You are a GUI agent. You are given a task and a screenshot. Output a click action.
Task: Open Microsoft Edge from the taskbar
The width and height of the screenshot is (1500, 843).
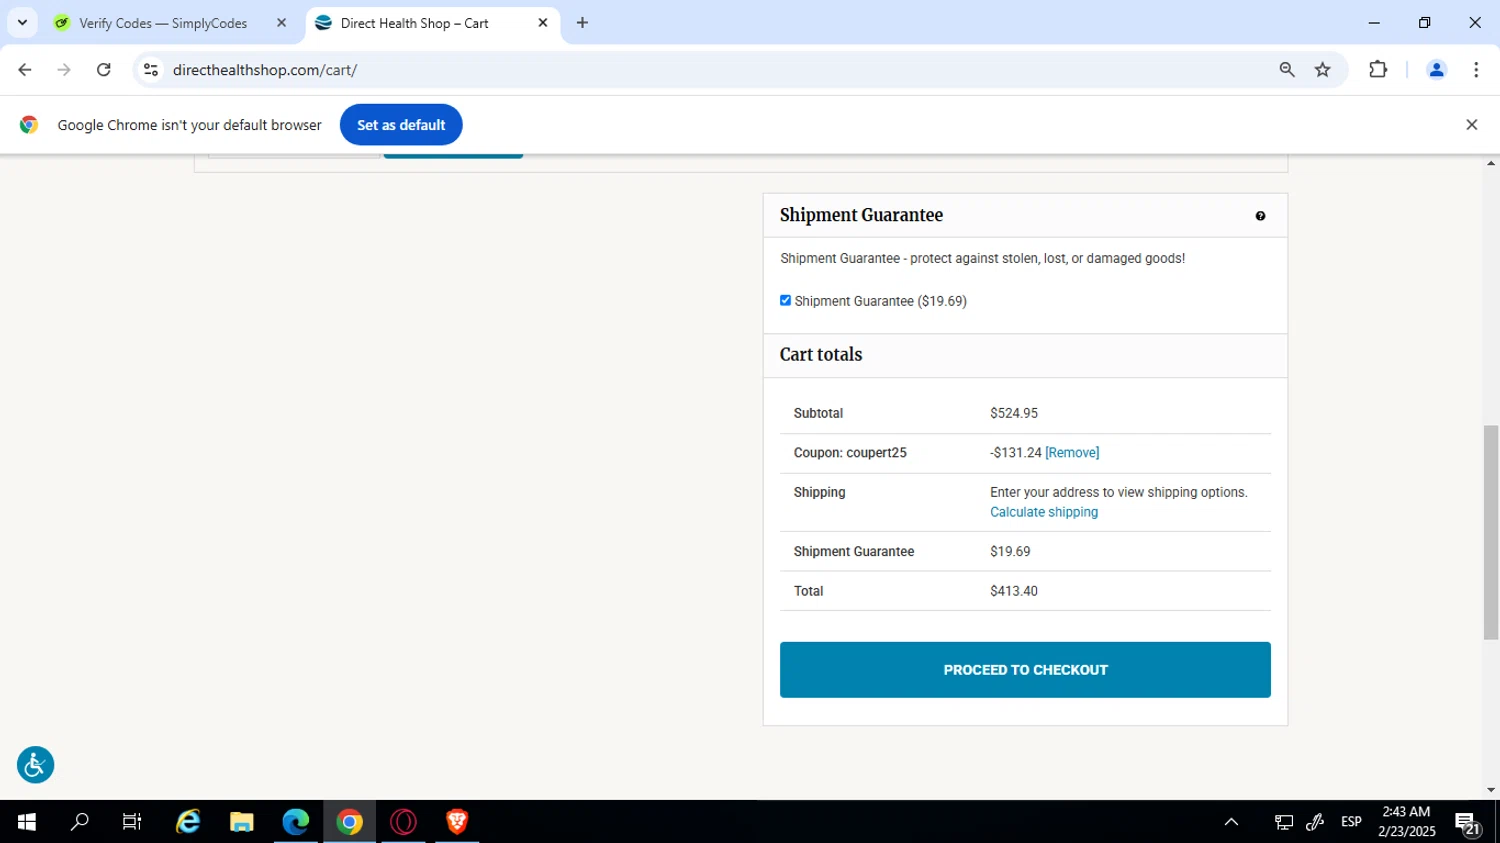(296, 822)
